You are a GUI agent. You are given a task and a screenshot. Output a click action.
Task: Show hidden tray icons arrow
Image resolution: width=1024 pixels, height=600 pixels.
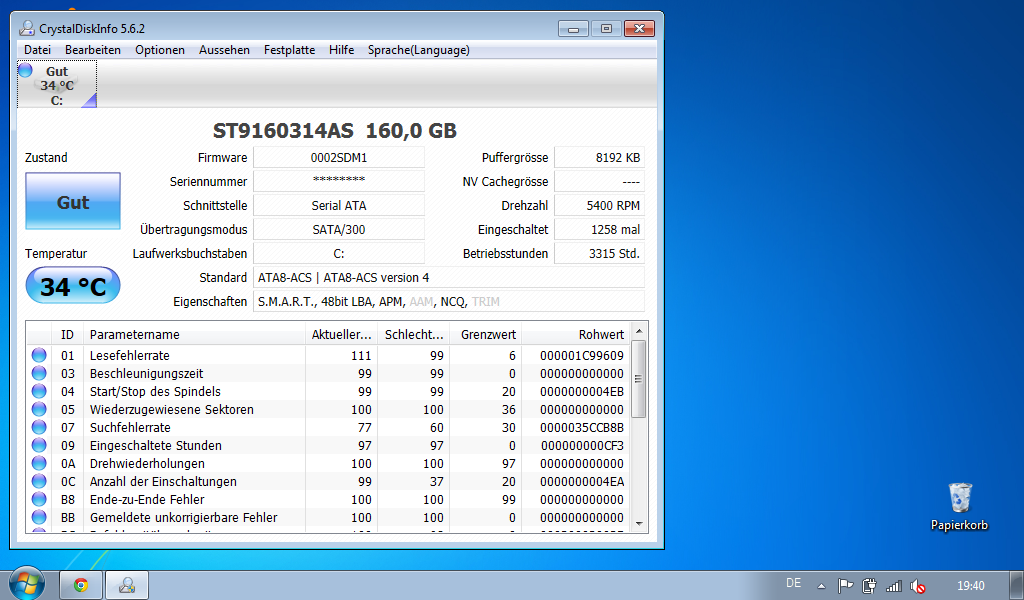pyautogui.click(x=822, y=586)
